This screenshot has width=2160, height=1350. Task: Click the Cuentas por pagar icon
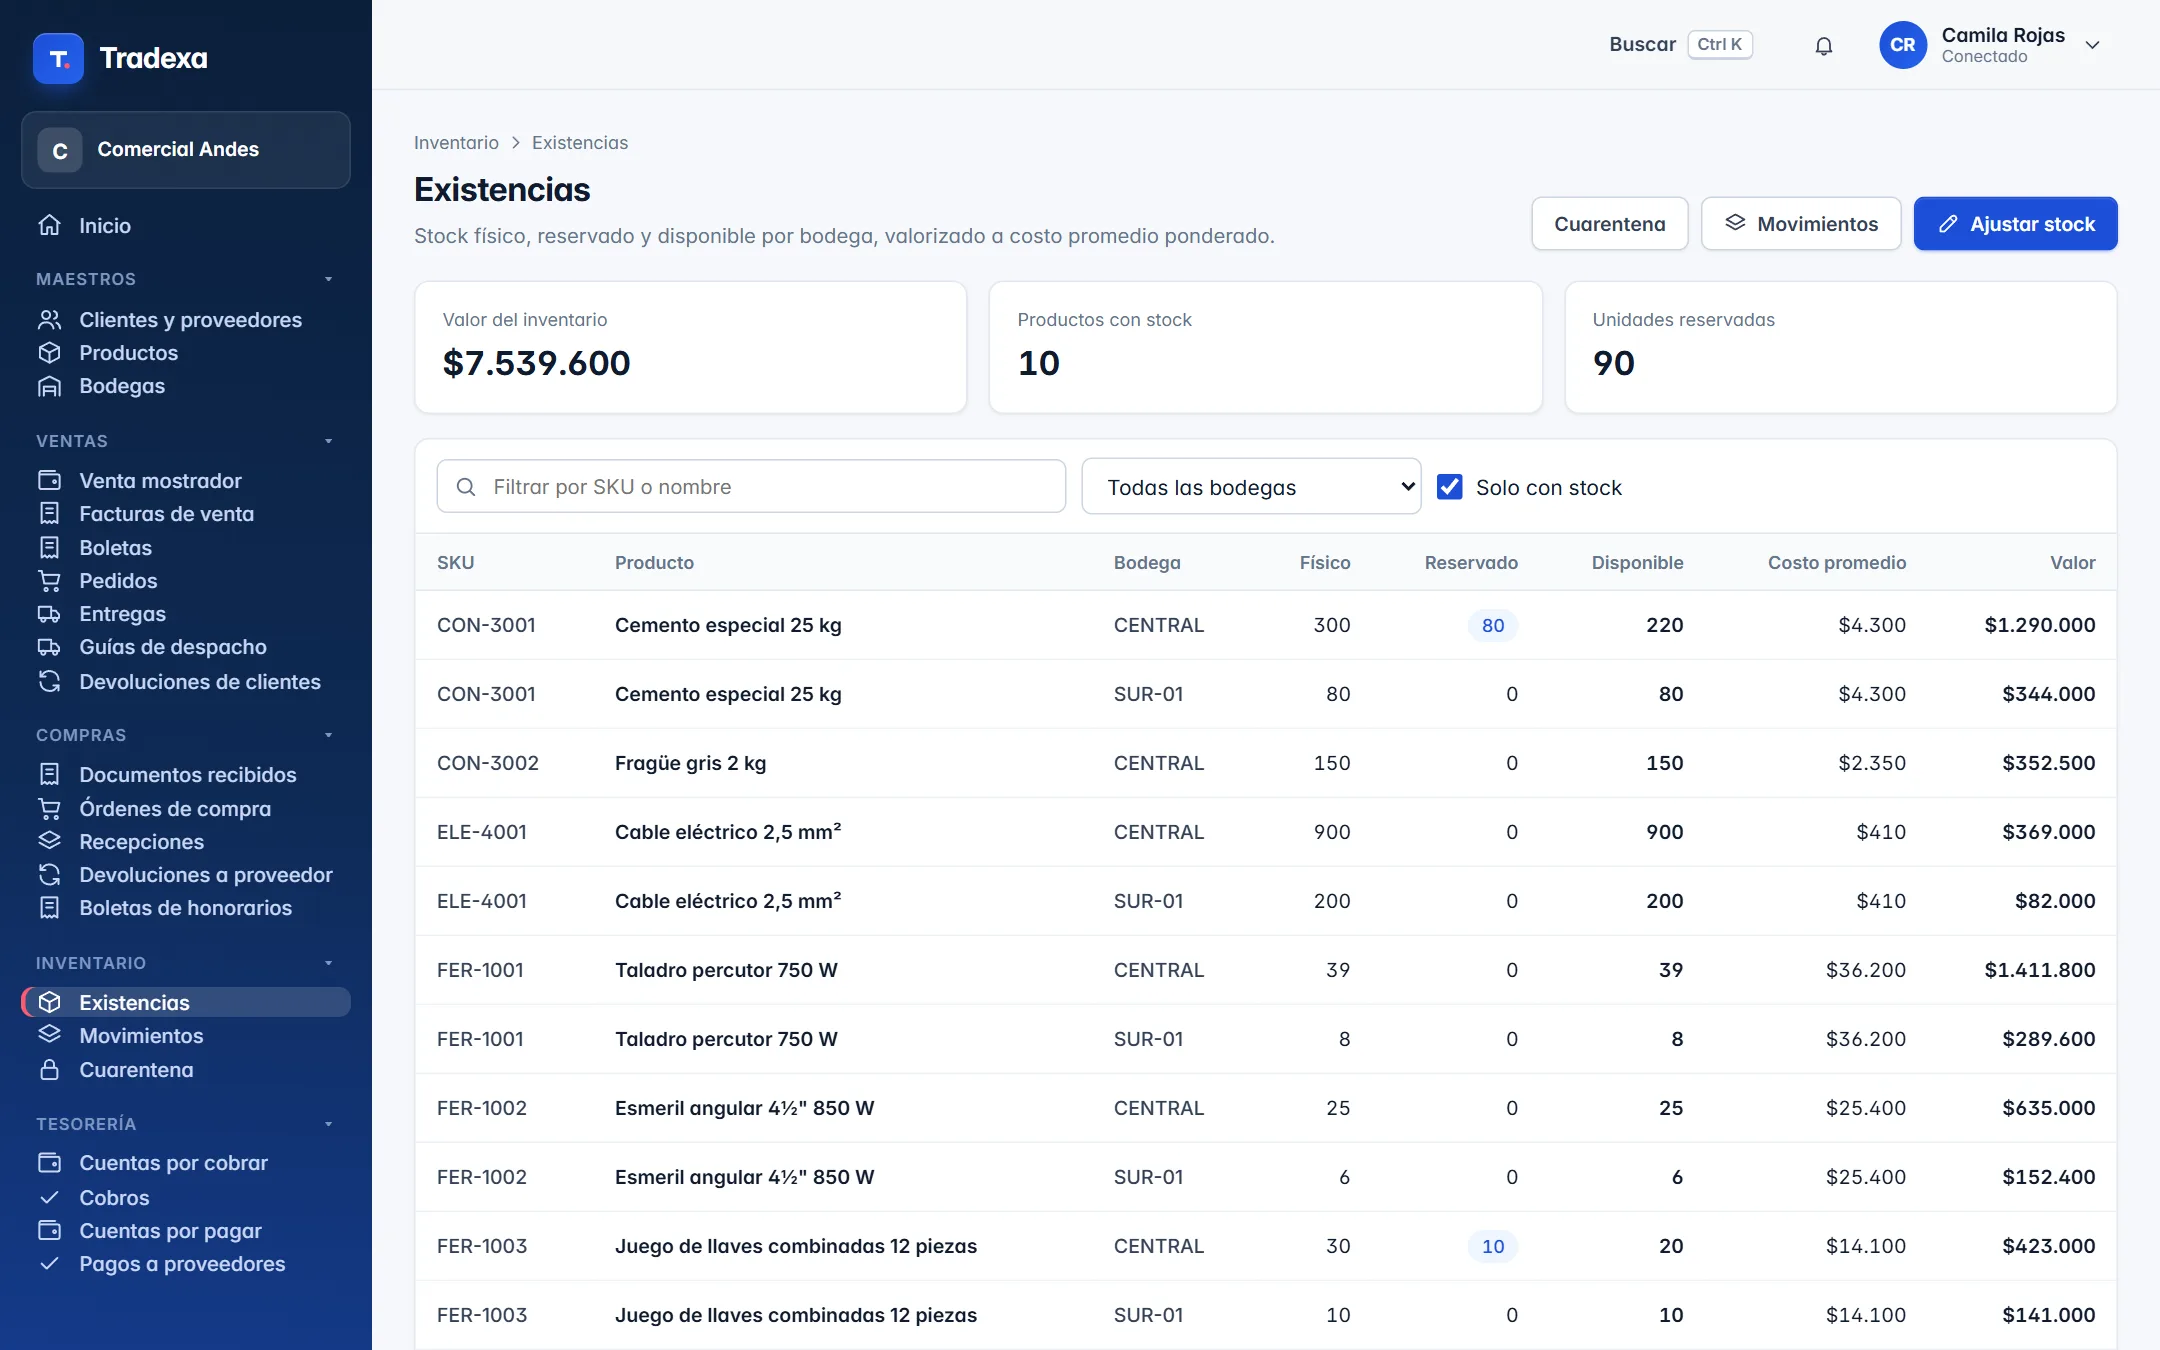pos(49,1231)
